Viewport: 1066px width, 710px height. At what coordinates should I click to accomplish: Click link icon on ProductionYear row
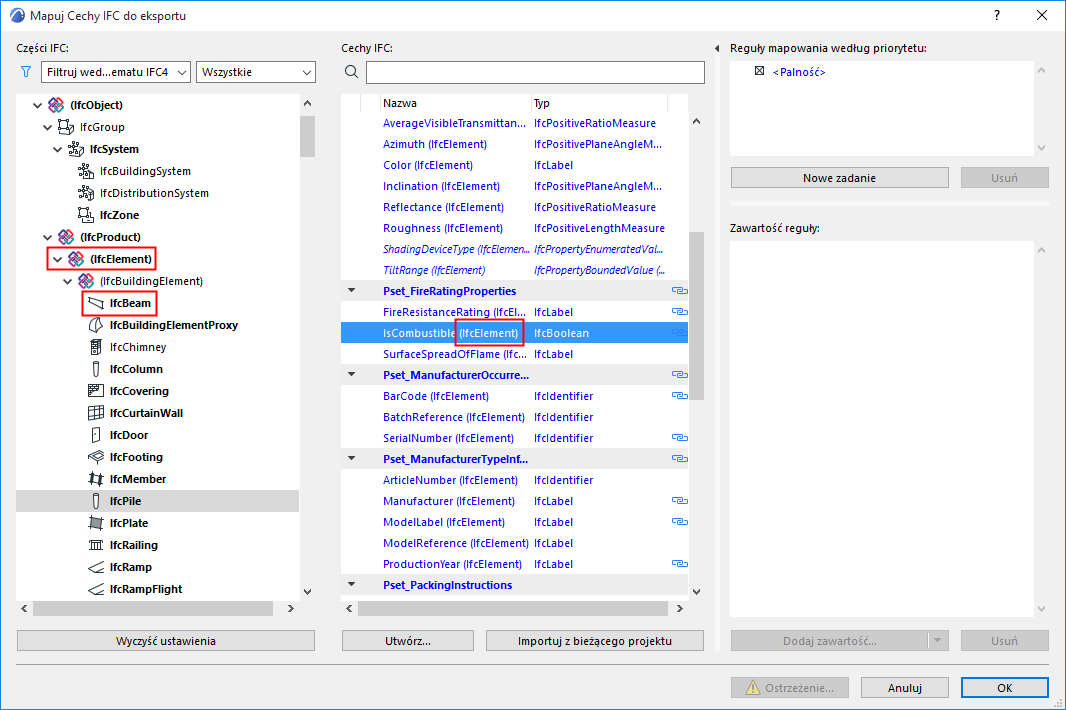tap(680, 563)
